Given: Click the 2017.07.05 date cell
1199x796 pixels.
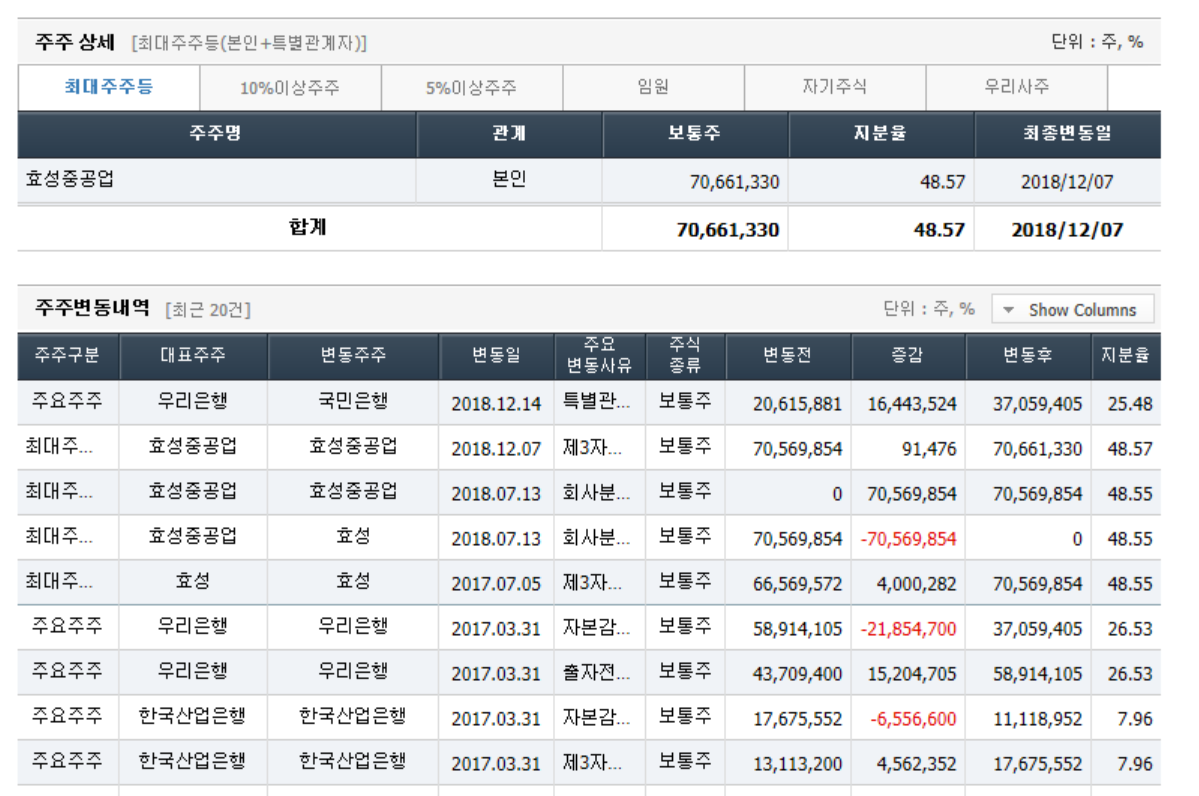Looking at the screenshot, I should click(496, 584).
